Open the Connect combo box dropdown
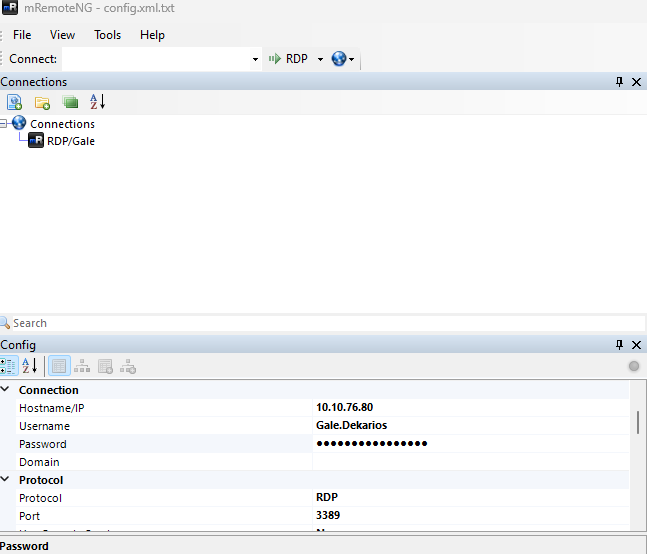This screenshot has width=647, height=554. (x=255, y=60)
